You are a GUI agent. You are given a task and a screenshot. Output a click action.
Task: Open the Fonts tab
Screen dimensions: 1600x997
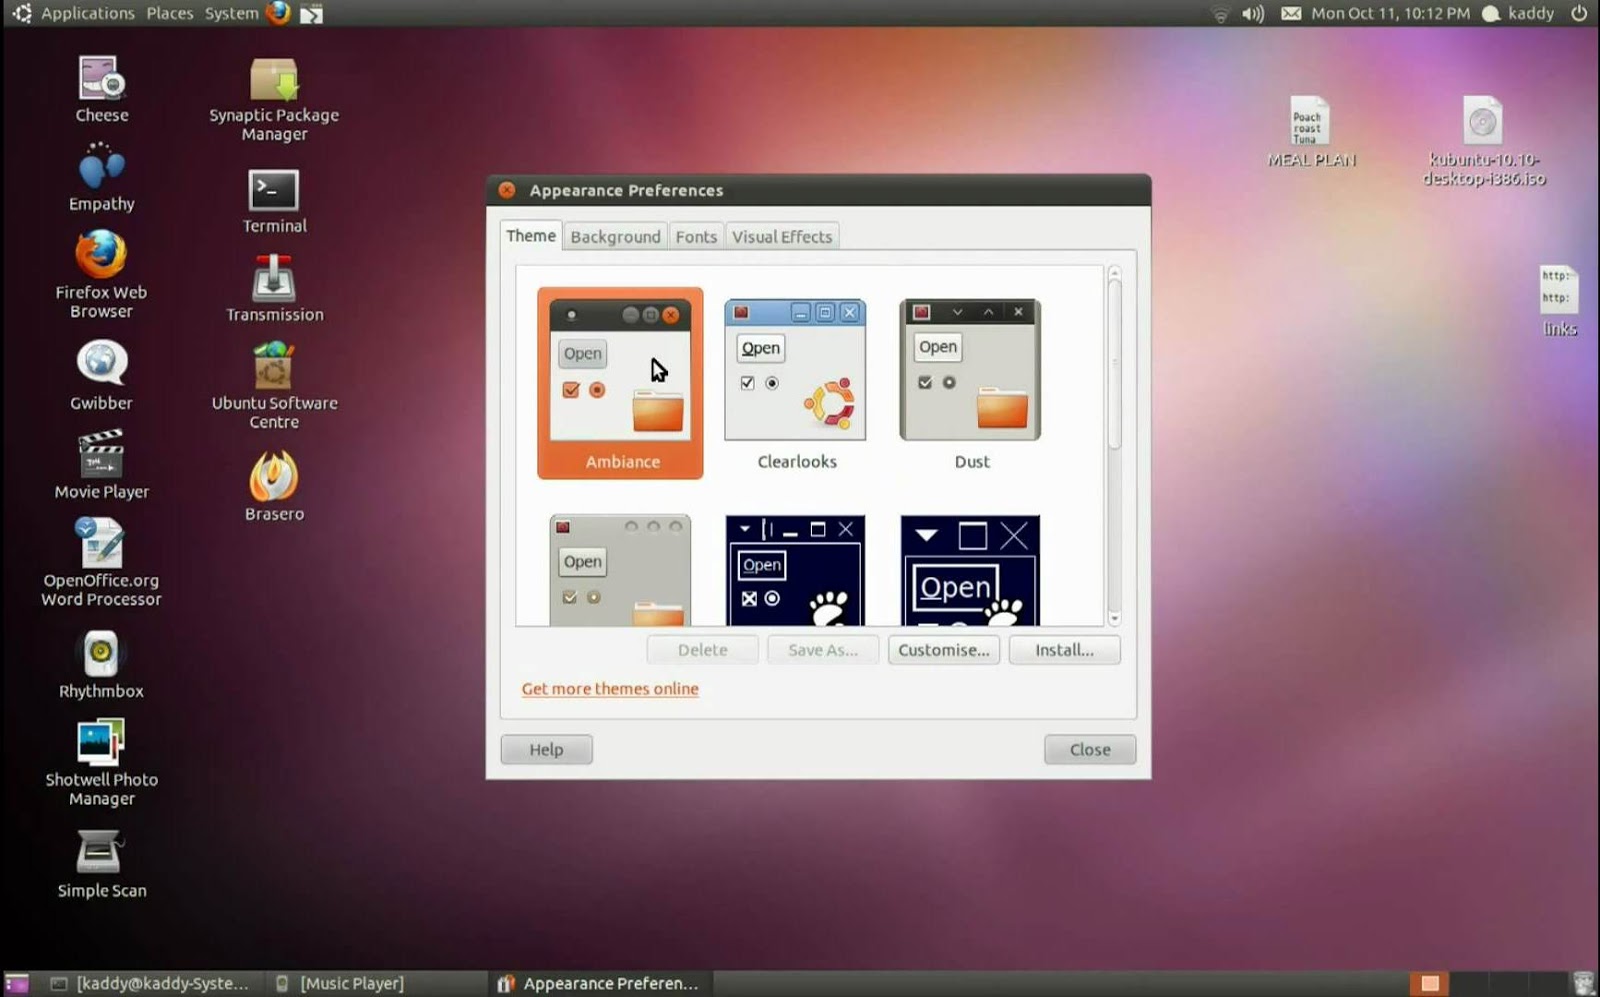(696, 236)
